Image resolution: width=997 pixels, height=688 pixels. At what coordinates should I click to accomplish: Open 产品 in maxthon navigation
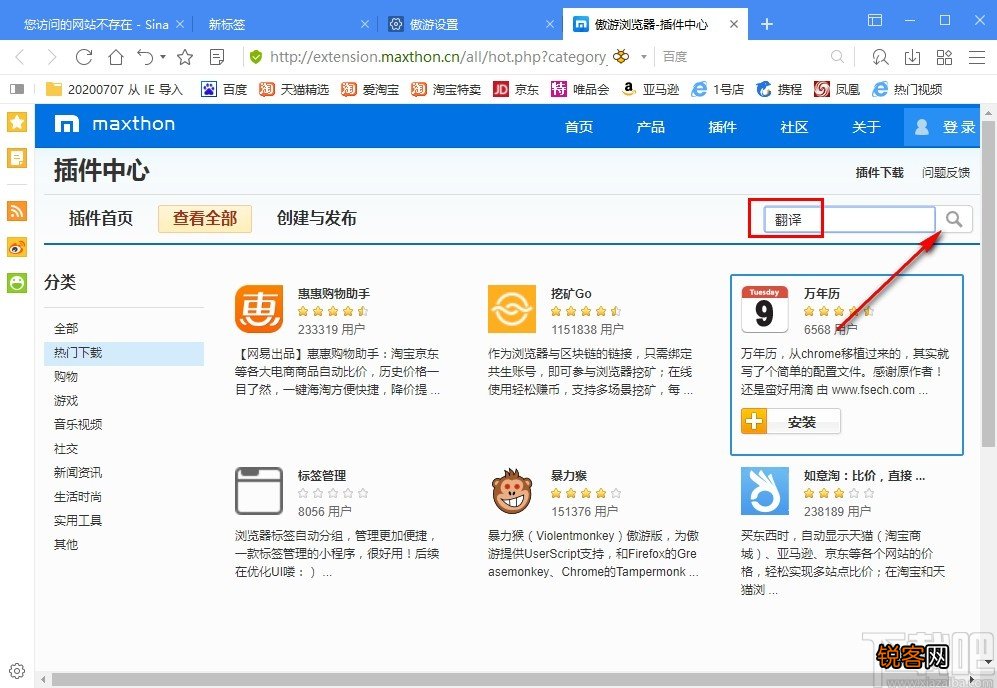click(x=650, y=127)
